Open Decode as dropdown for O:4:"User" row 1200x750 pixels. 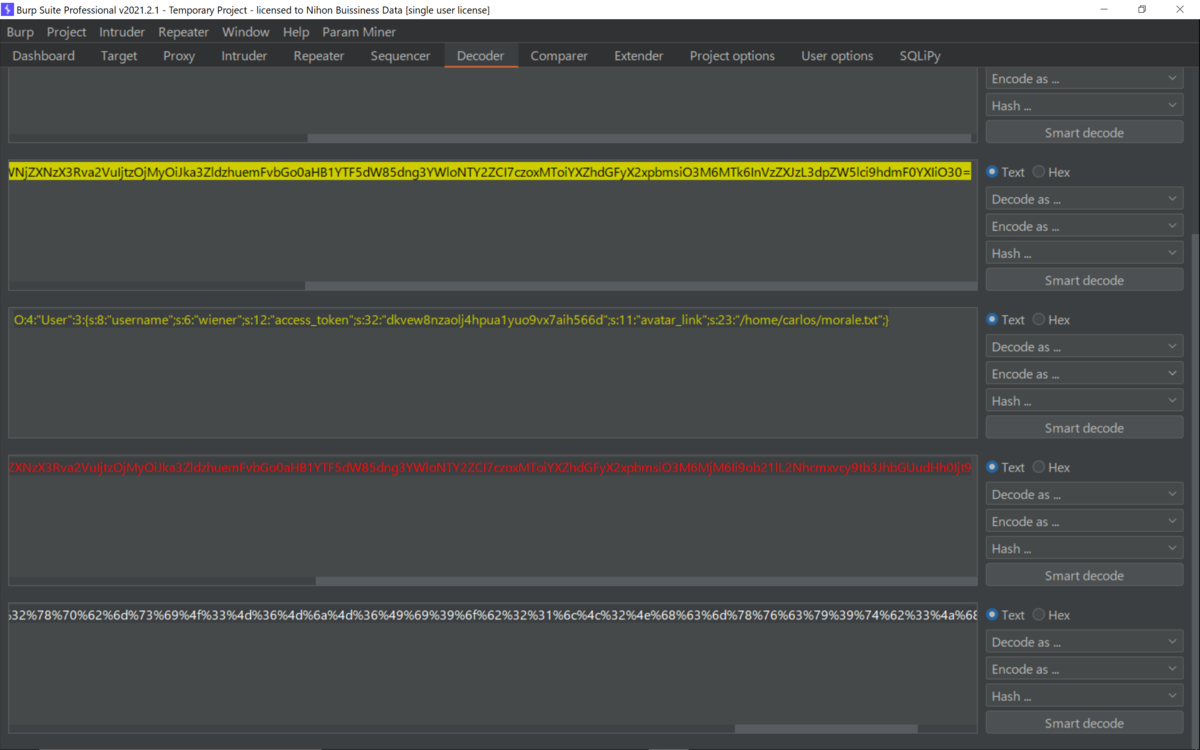tap(1084, 347)
